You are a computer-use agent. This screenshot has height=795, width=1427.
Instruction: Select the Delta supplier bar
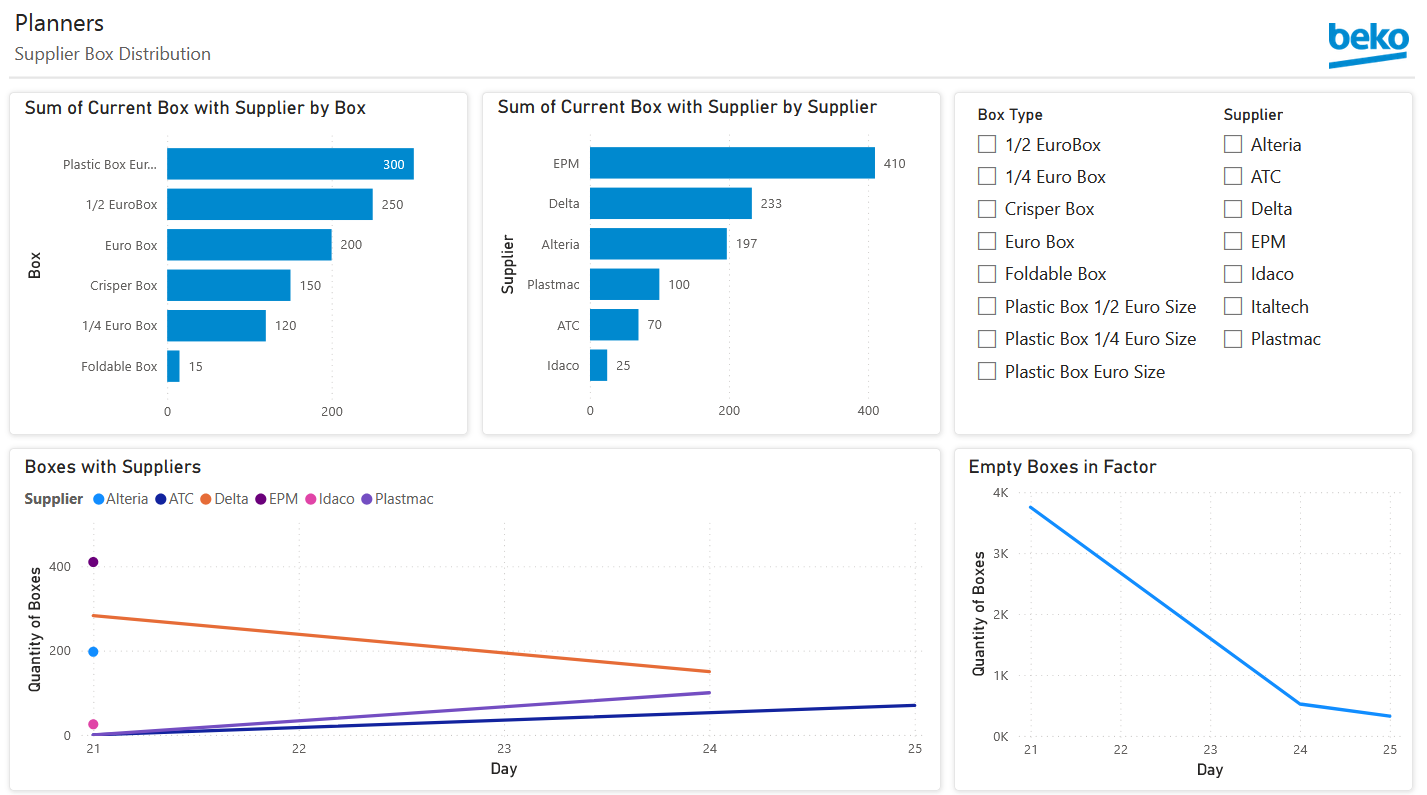[x=671, y=203]
